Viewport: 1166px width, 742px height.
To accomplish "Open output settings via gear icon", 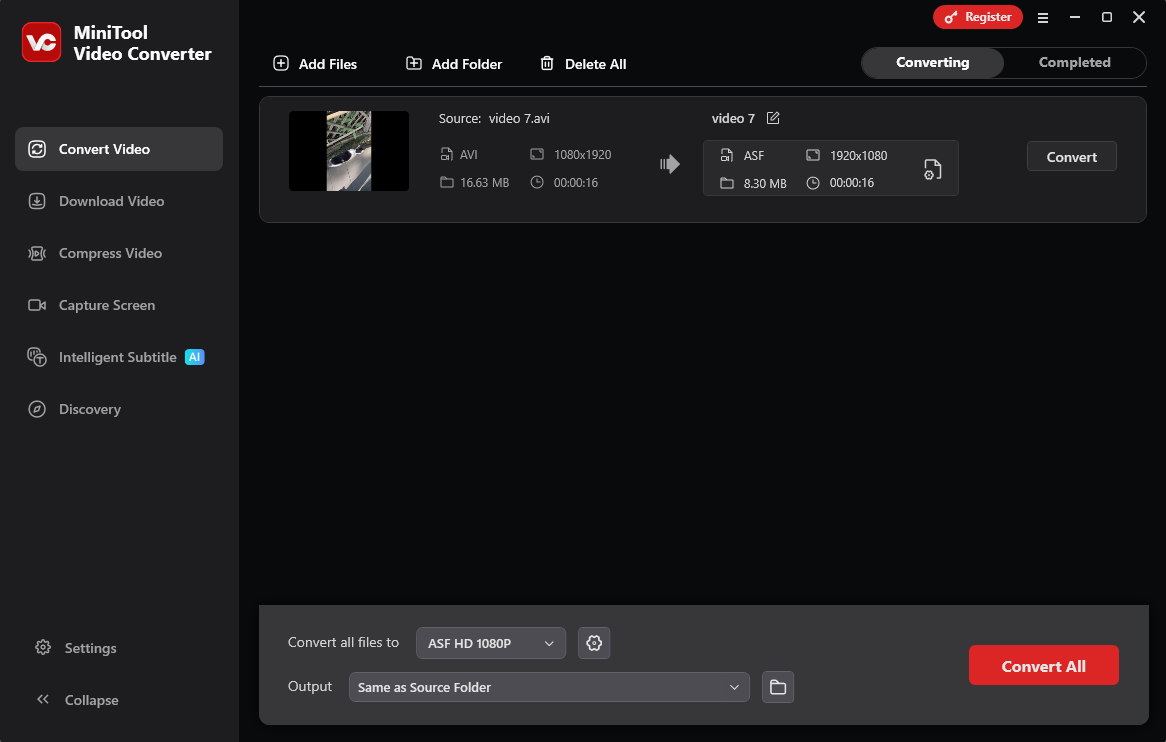I will tap(594, 643).
